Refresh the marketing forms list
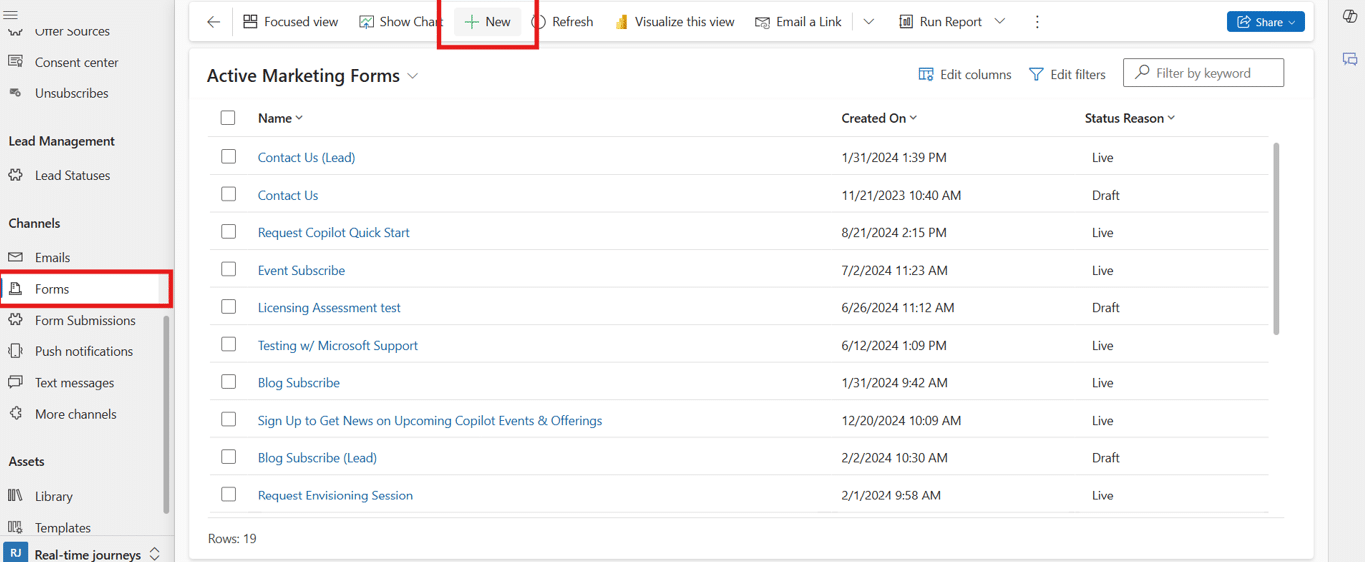Viewport: 1365px width, 562px height. 562,22
